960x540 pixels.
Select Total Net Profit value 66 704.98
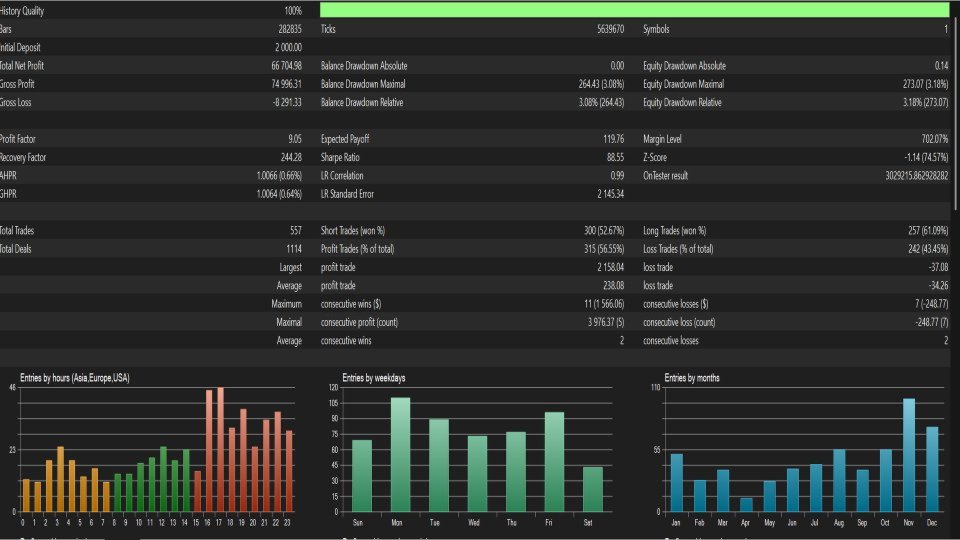(287, 66)
